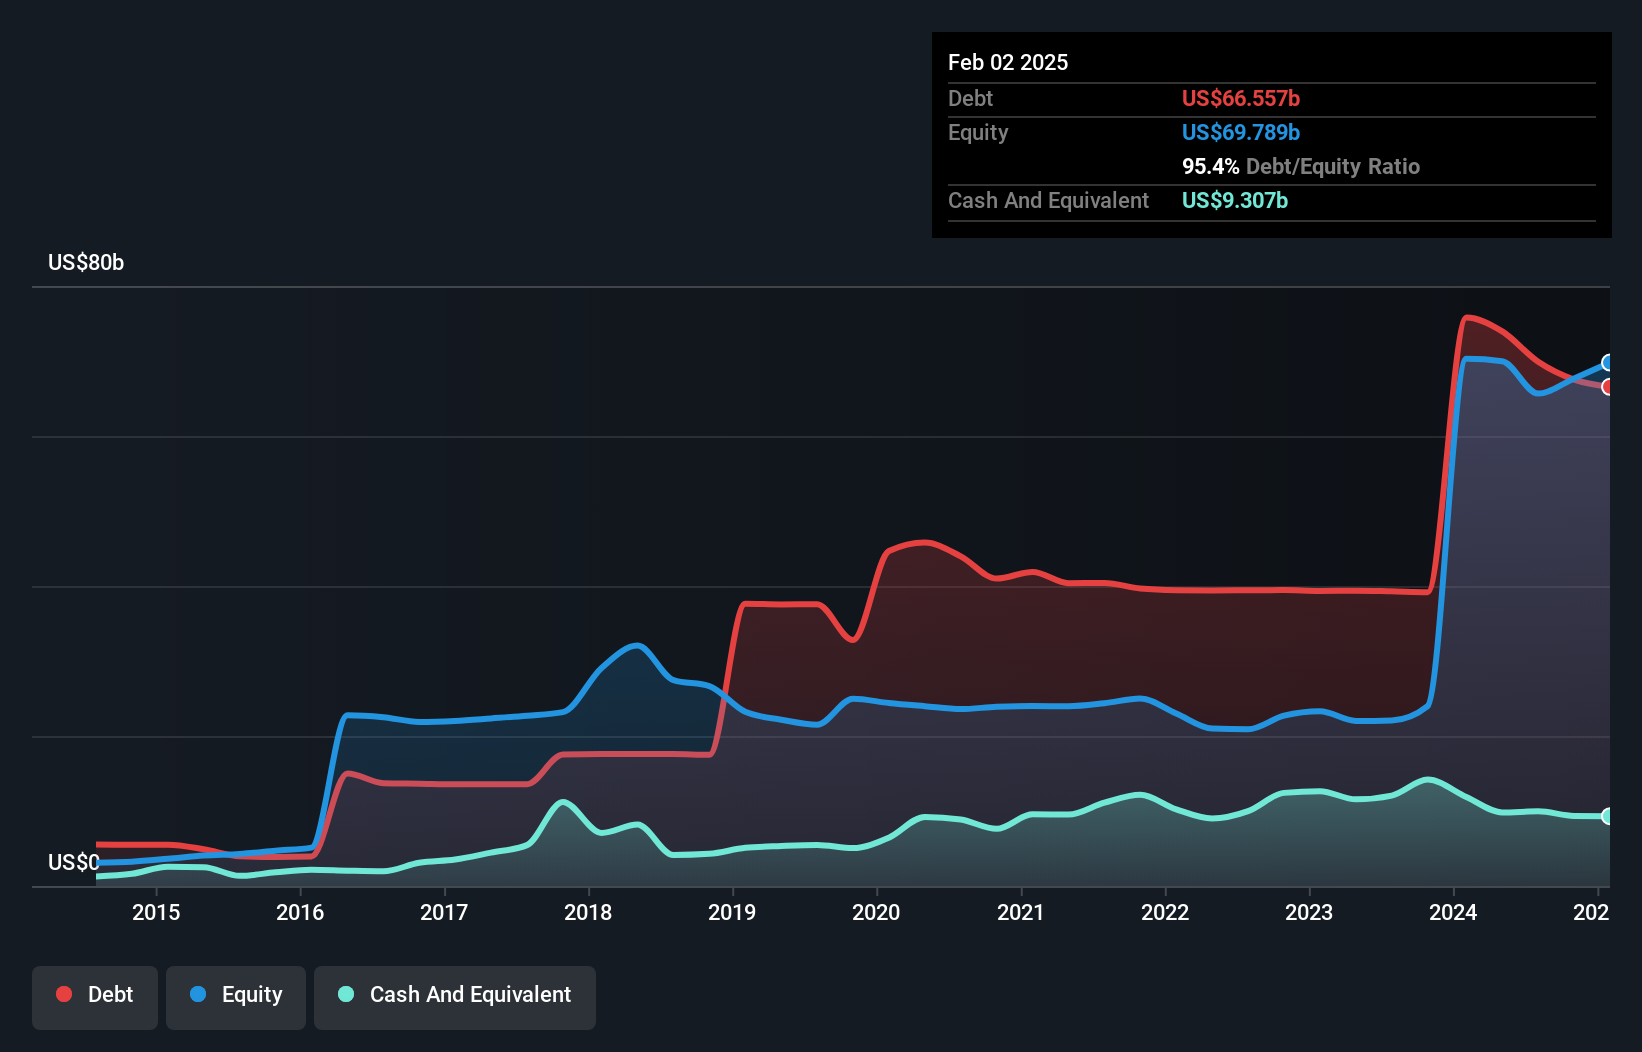Click the teal Cash endpoint marker on chart
Image resolution: width=1642 pixels, height=1052 pixels.
coord(1608,816)
